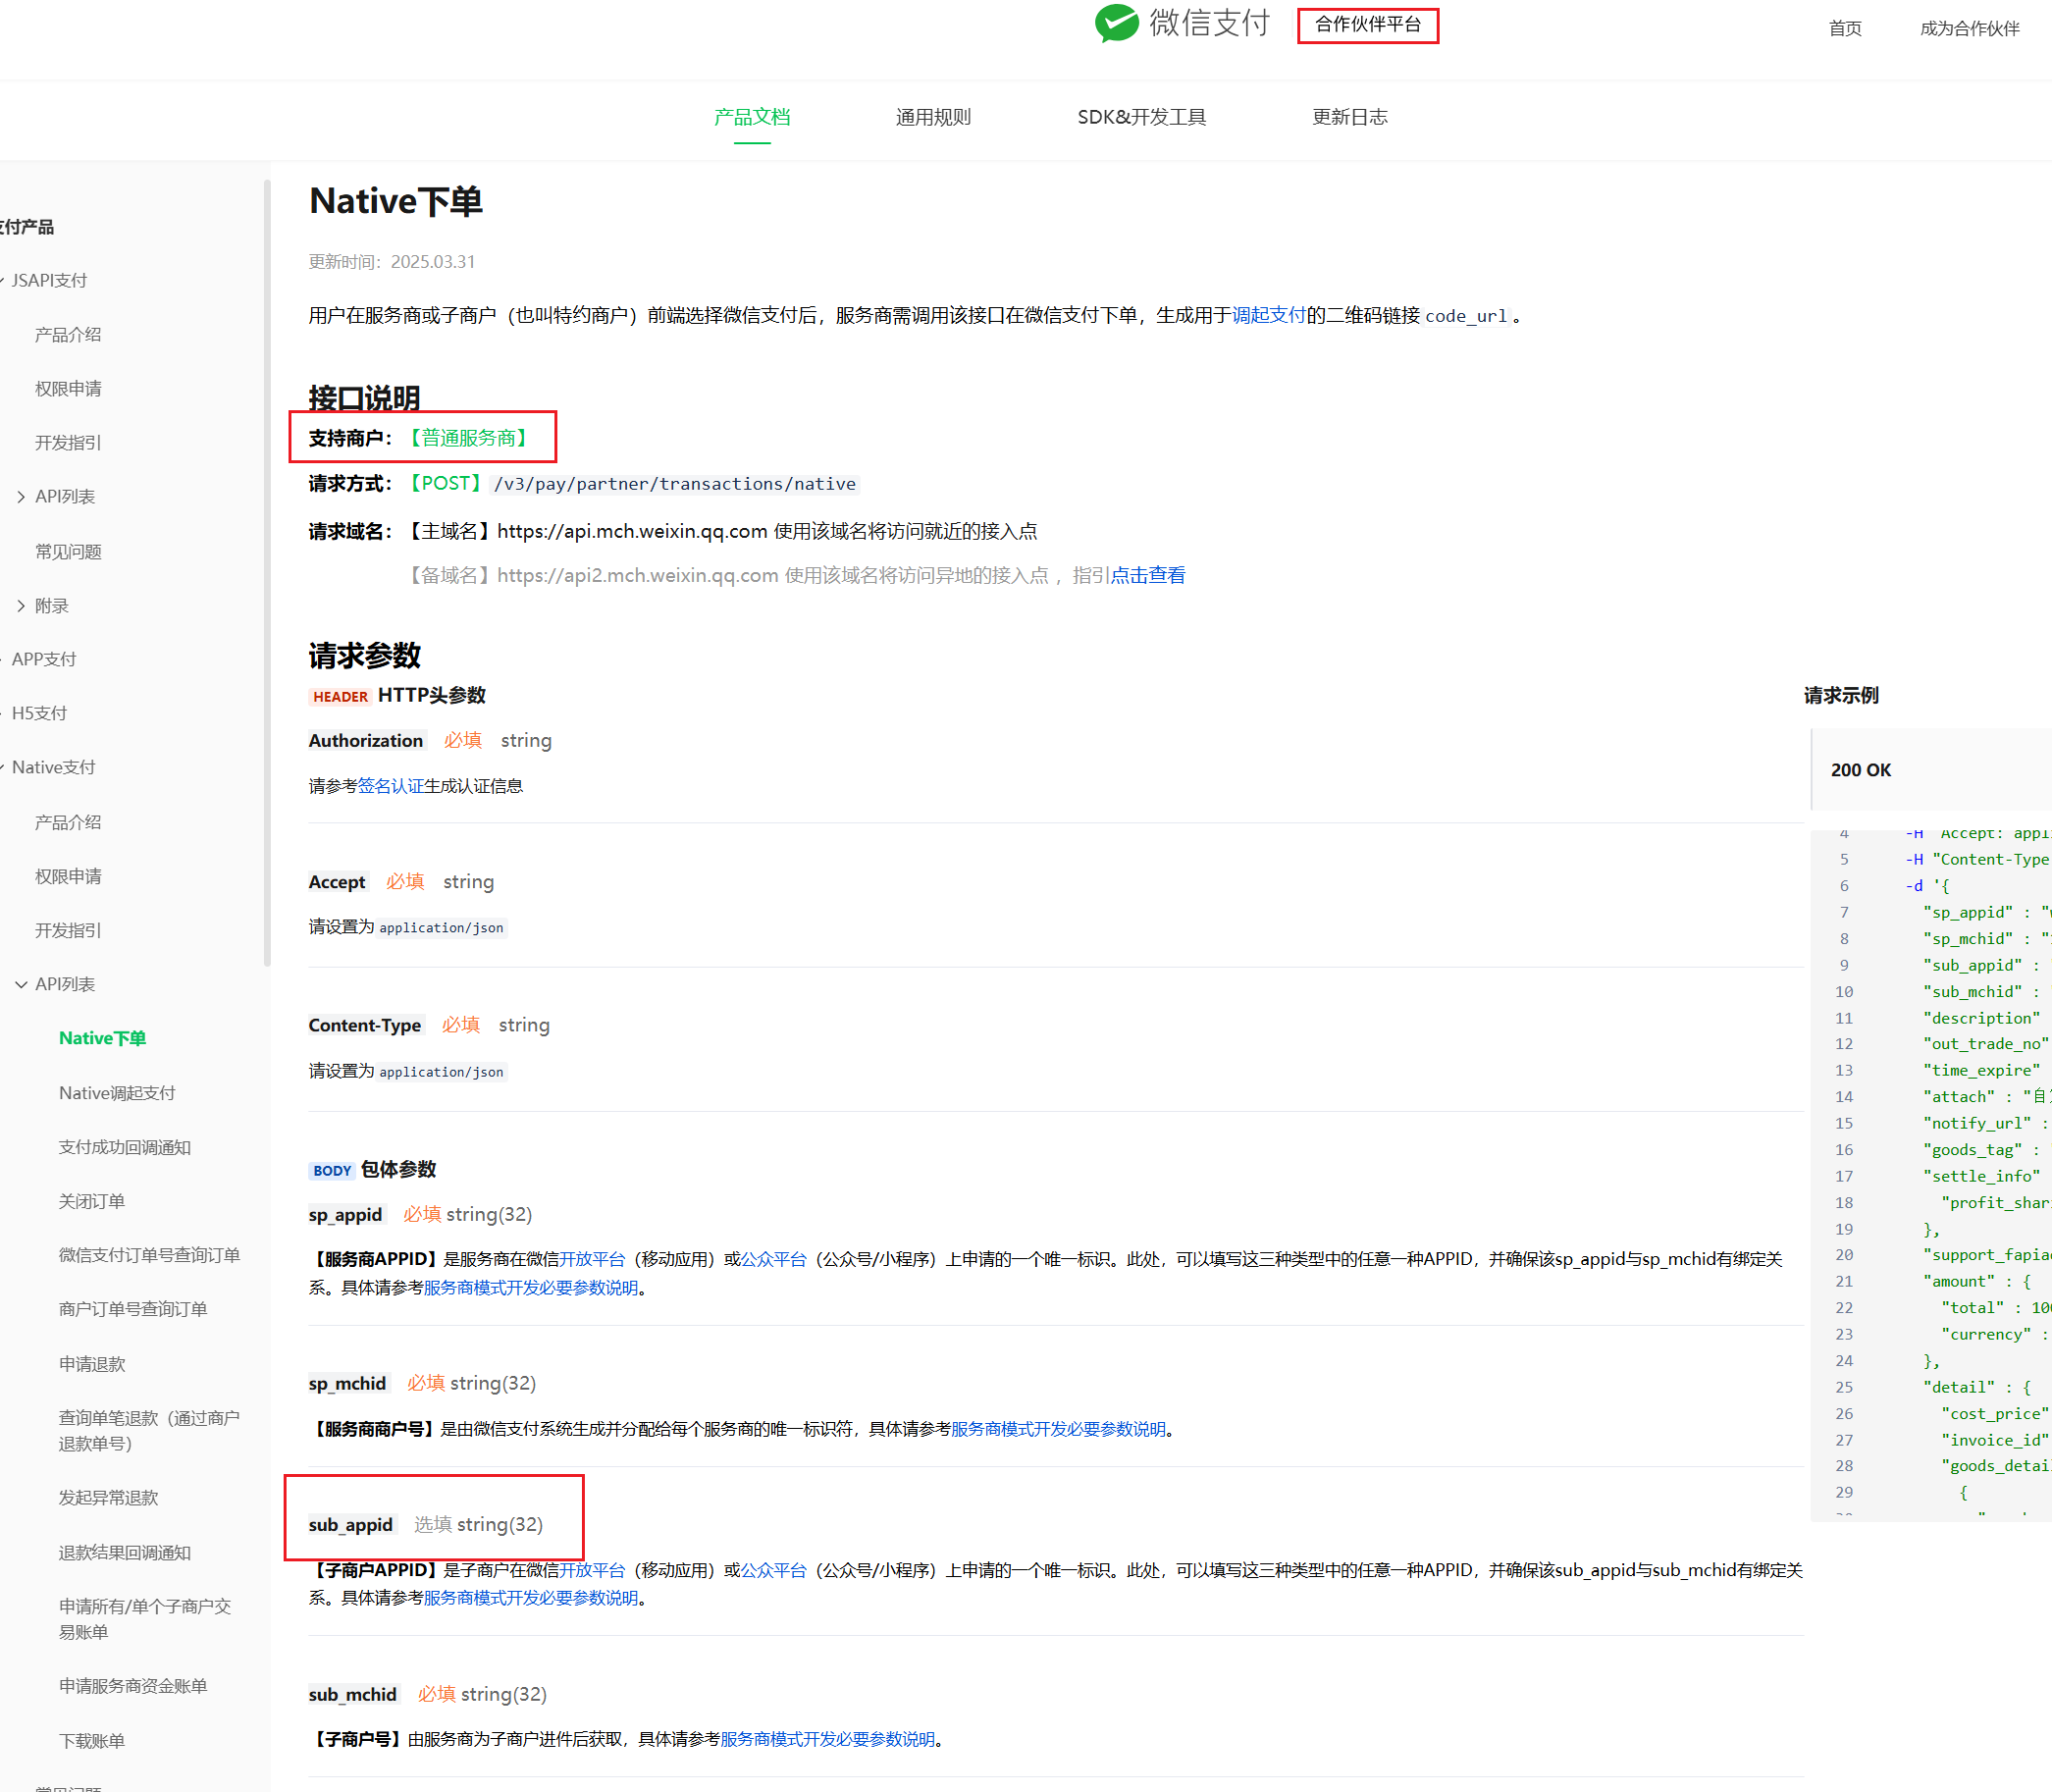Screen dimensions: 2052x1792
Task: Click 成为合作伙伴 in the top navigation
Action: click(x=1969, y=28)
